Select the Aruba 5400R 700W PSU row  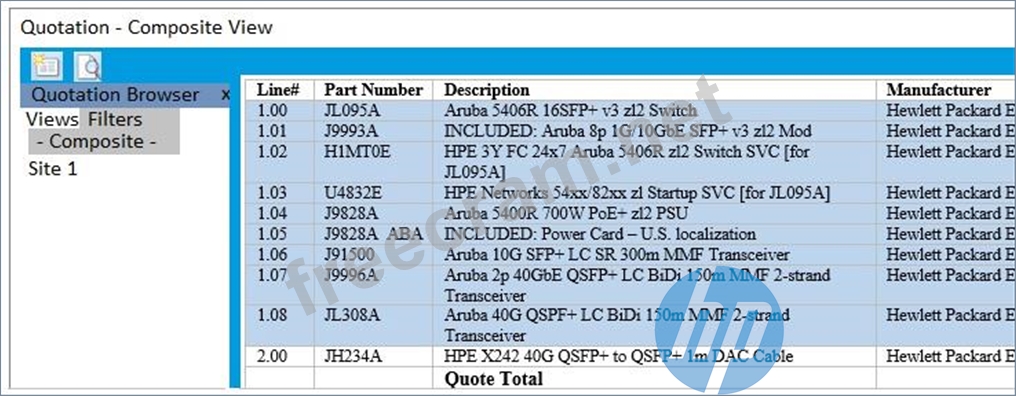(630, 213)
